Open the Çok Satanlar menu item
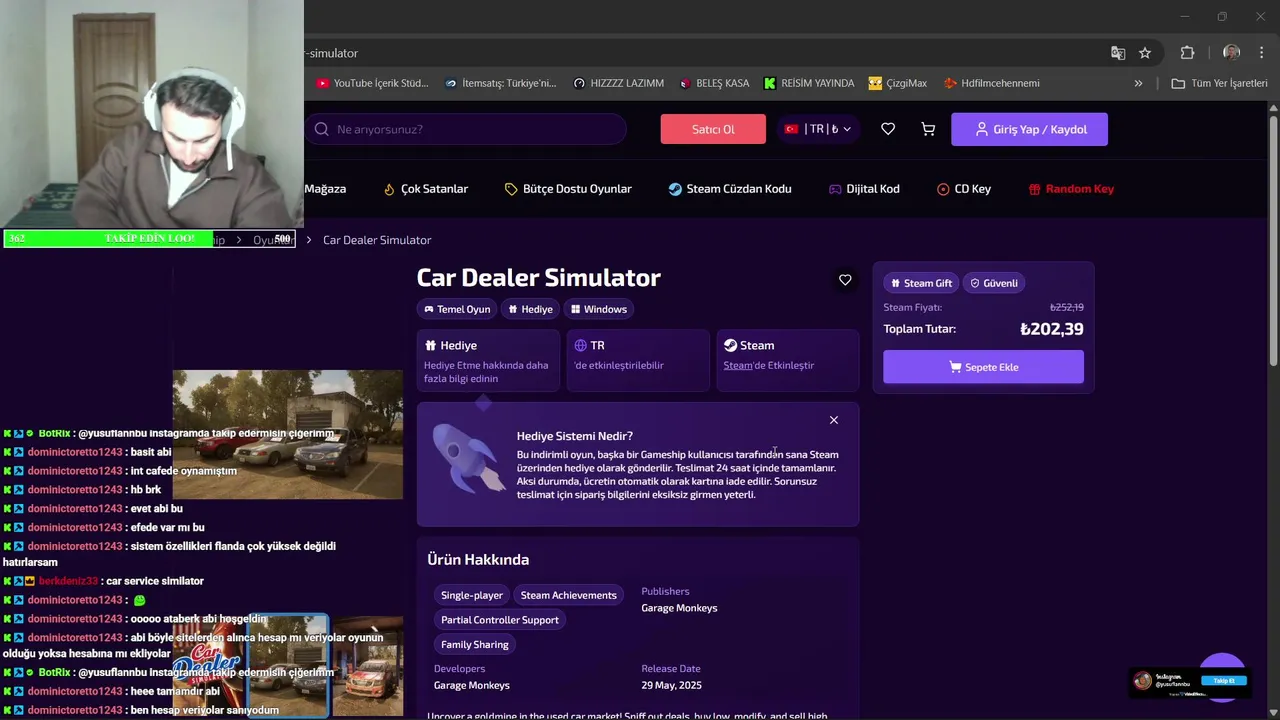This screenshot has height=720, width=1280. [425, 189]
